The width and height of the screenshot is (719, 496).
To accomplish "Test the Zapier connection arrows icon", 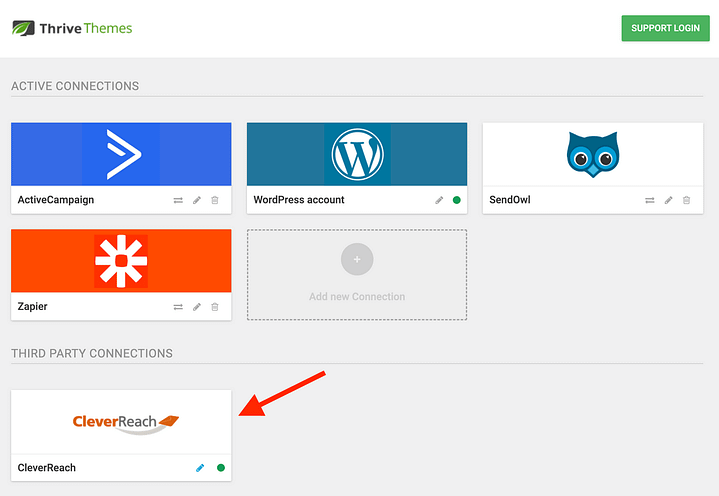I will [178, 307].
